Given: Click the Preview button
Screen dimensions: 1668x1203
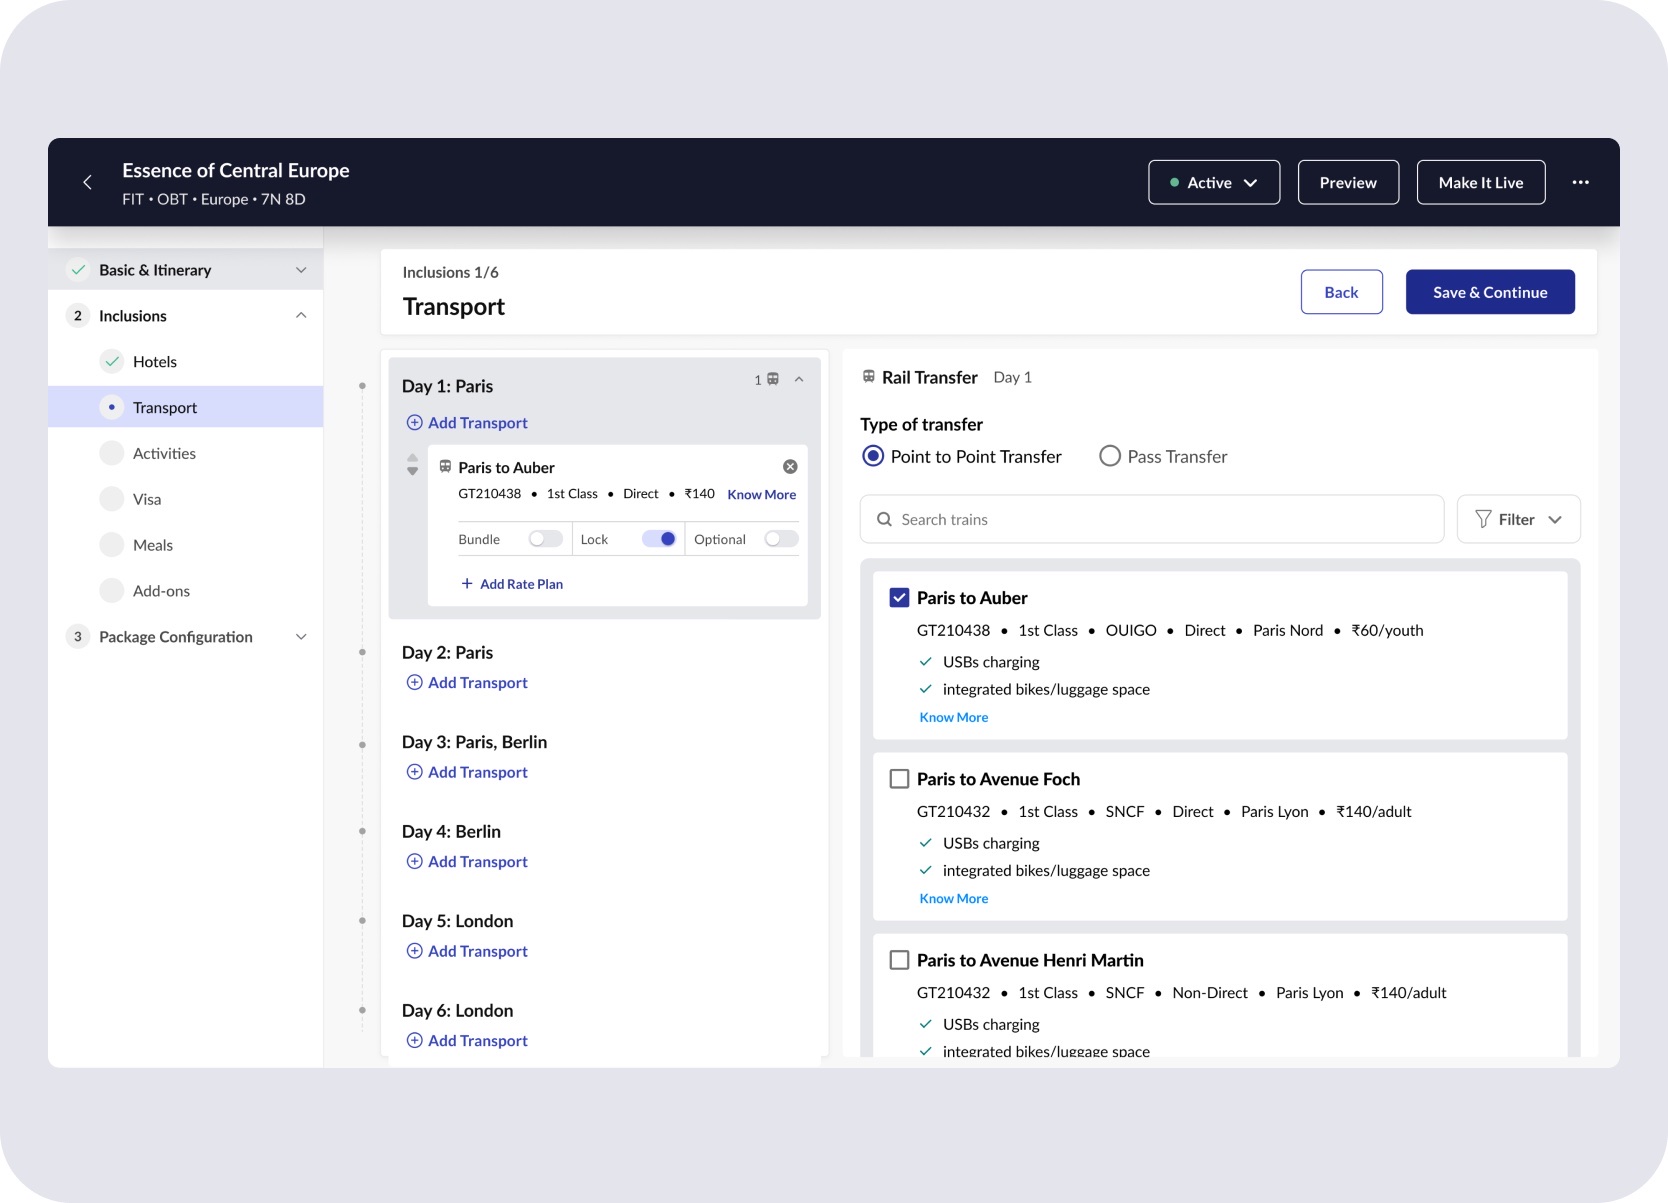Looking at the screenshot, I should coord(1348,182).
